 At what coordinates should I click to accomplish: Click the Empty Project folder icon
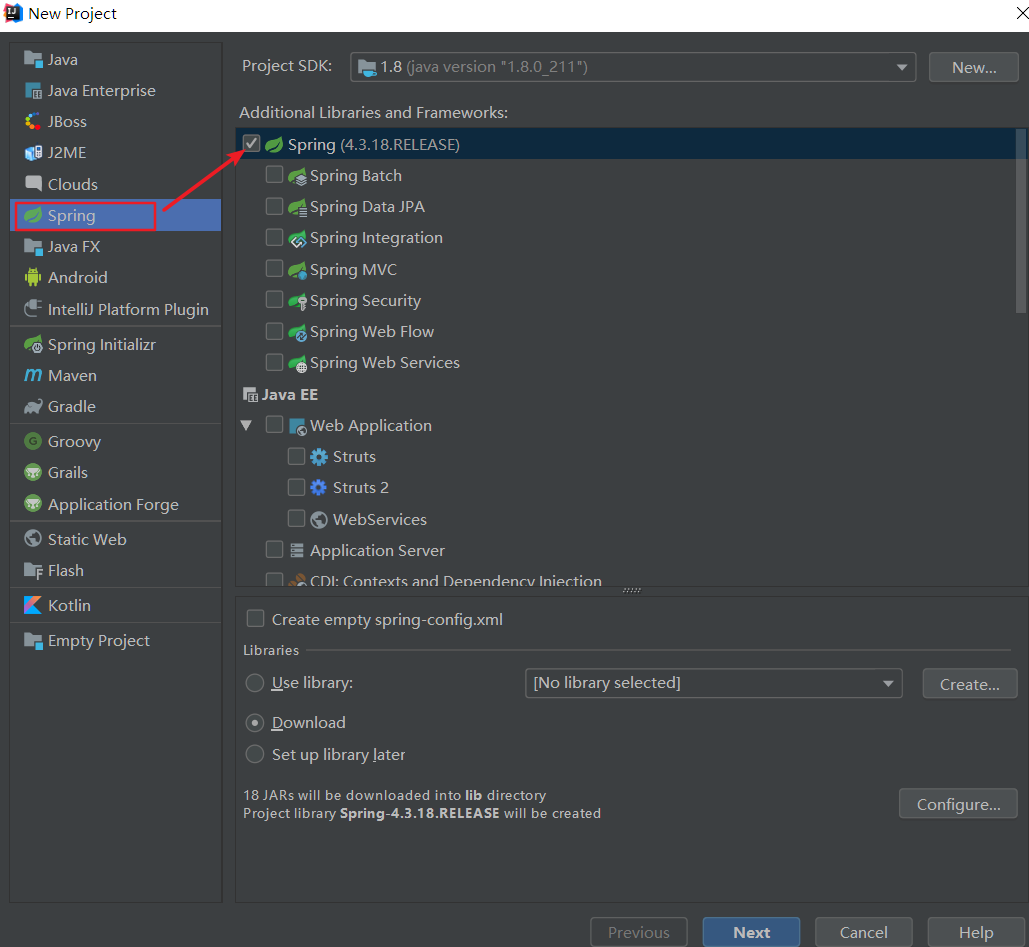[33, 640]
